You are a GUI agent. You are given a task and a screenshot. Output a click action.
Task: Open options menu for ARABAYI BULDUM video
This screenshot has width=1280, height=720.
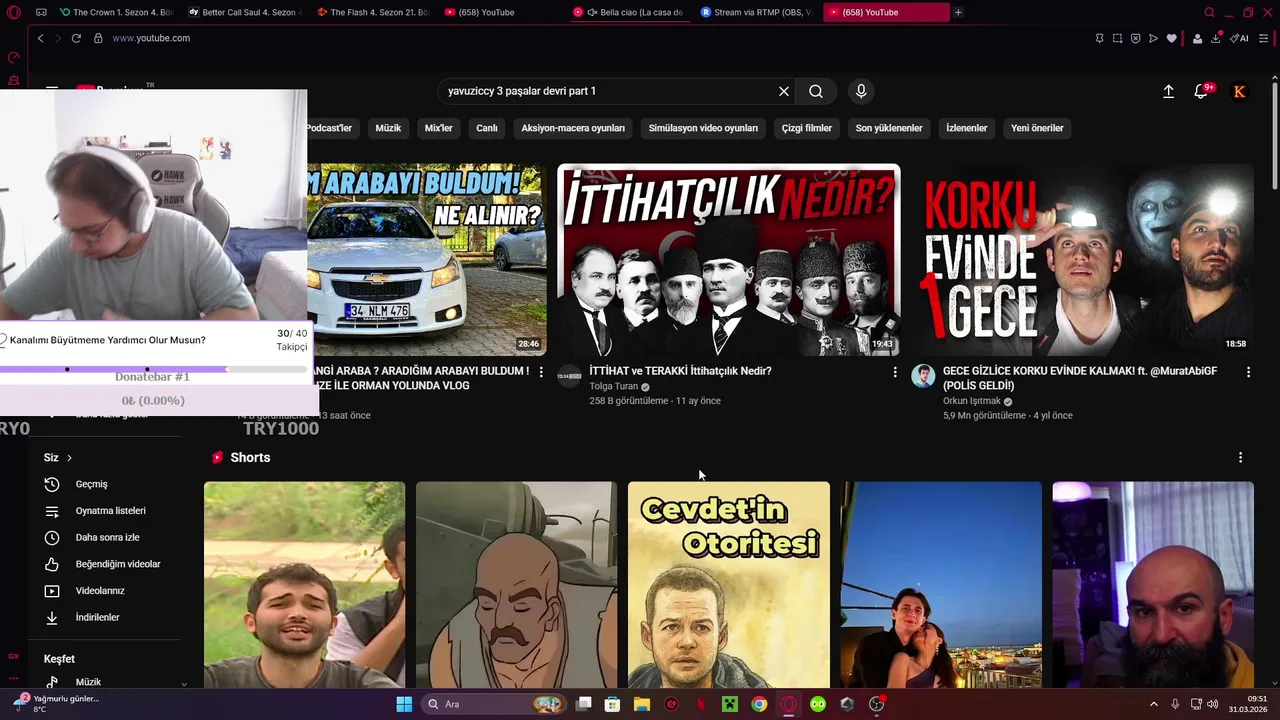(x=541, y=372)
